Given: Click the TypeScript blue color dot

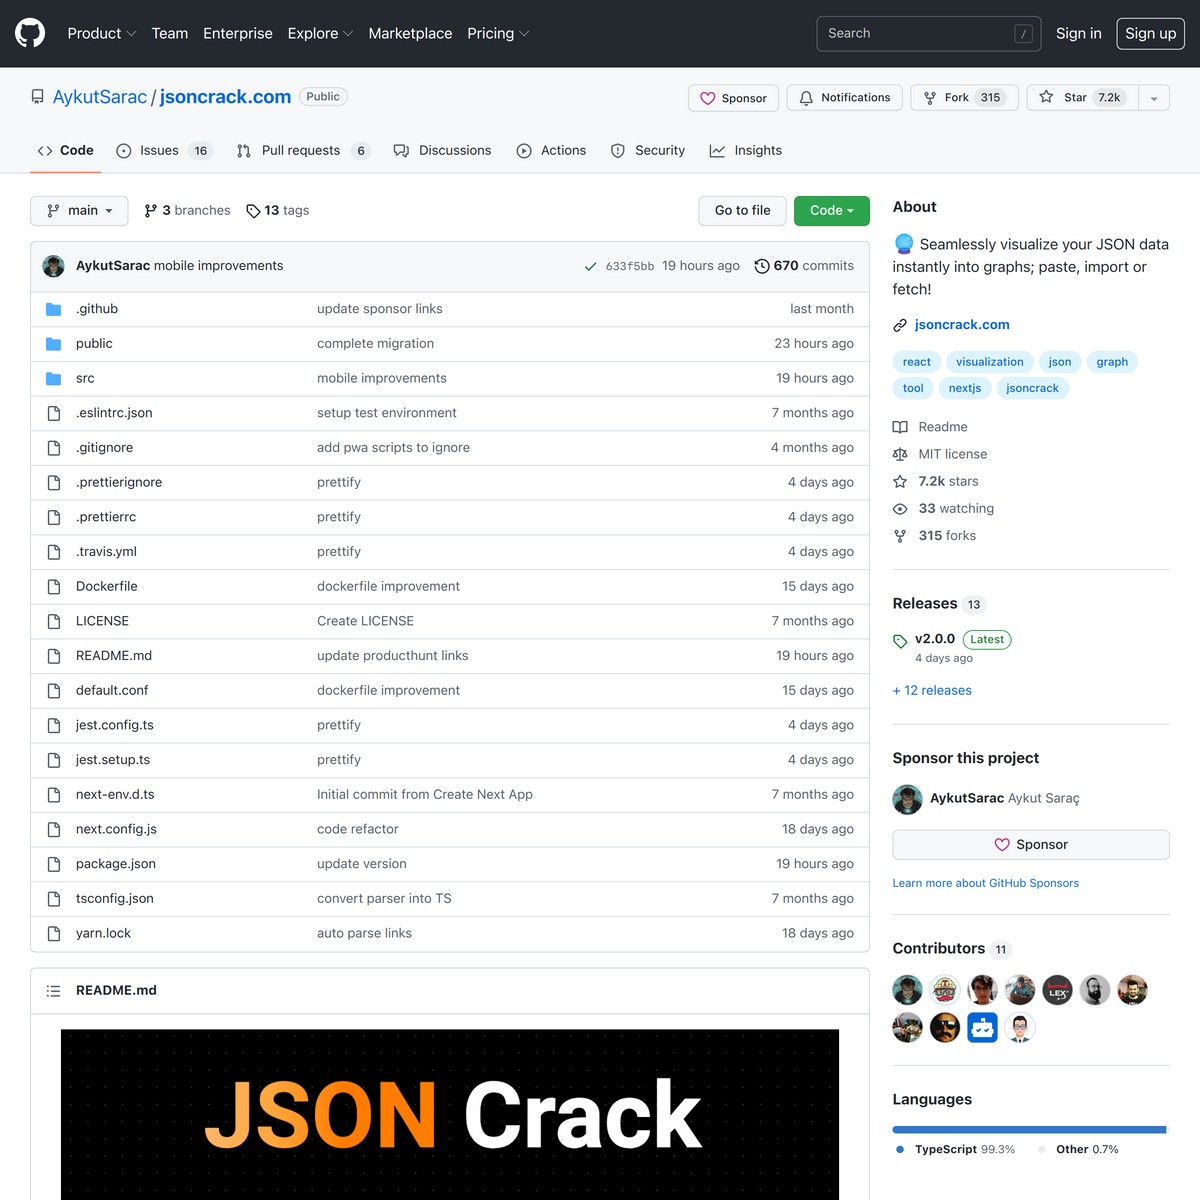Looking at the screenshot, I should (x=900, y=1150).
